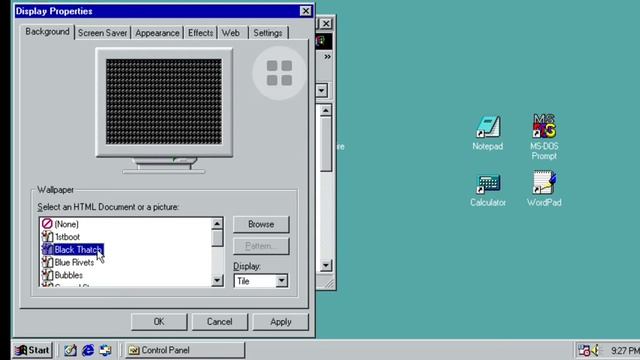Screen dimensions: 640x360
Task: Confirm with the OK button
Action: click(x=159, y=322)
